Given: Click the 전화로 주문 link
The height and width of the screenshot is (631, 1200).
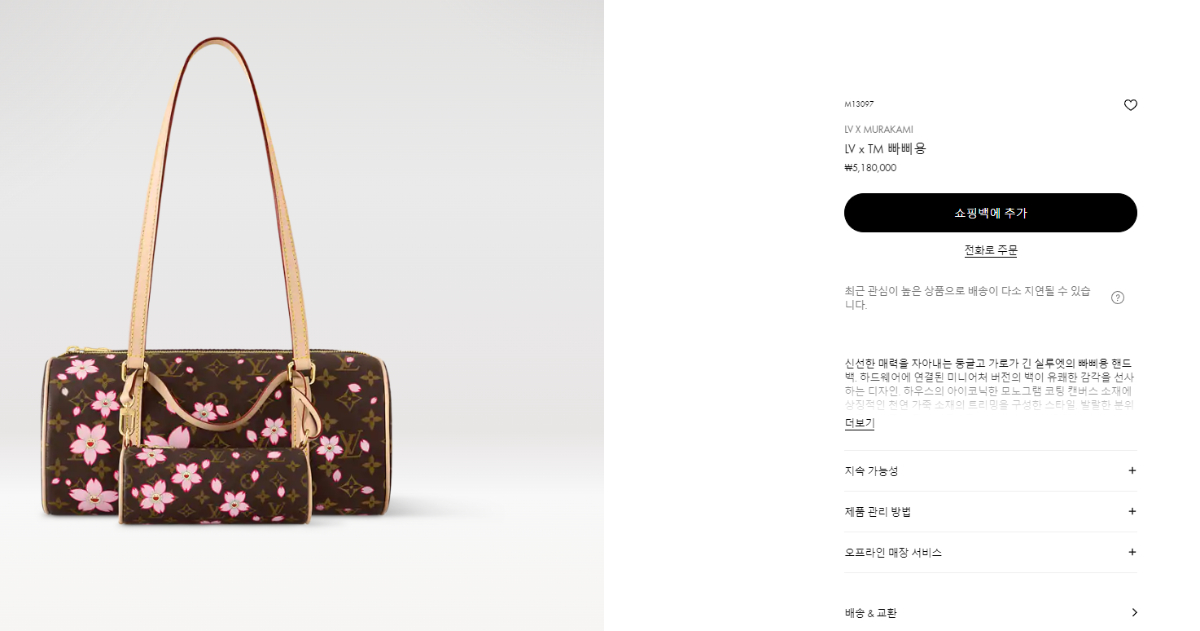Looking at the screenshot, I should click(990, 250).
